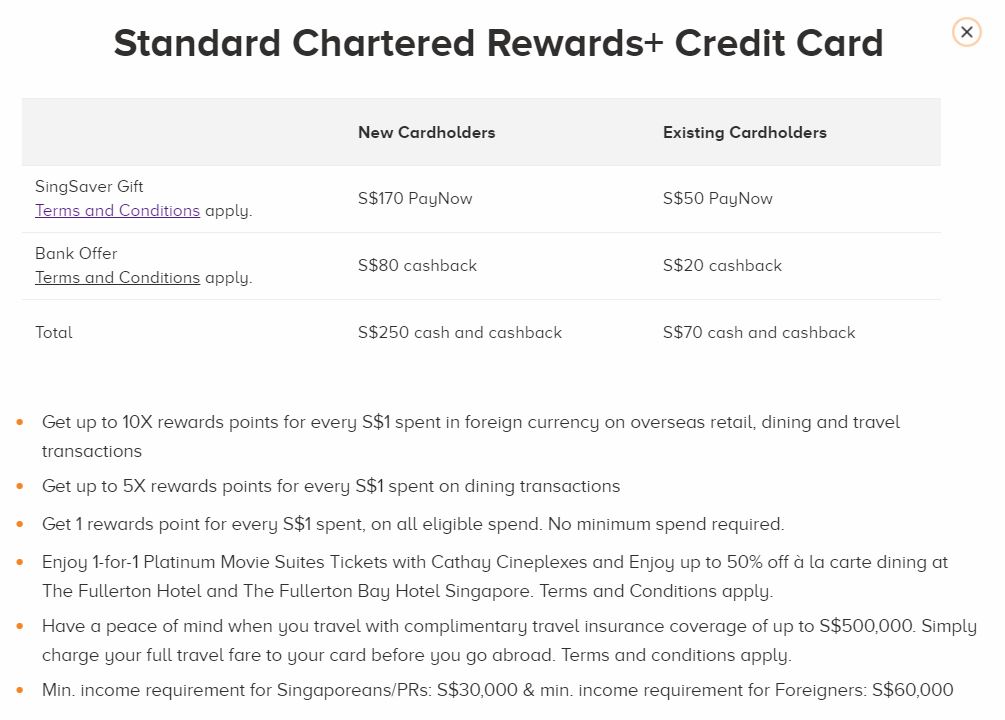The height and width of the screenshot is (720, 1005).
Task: Click the 5X dining rewards bullet text
Action: click(331, 487)
